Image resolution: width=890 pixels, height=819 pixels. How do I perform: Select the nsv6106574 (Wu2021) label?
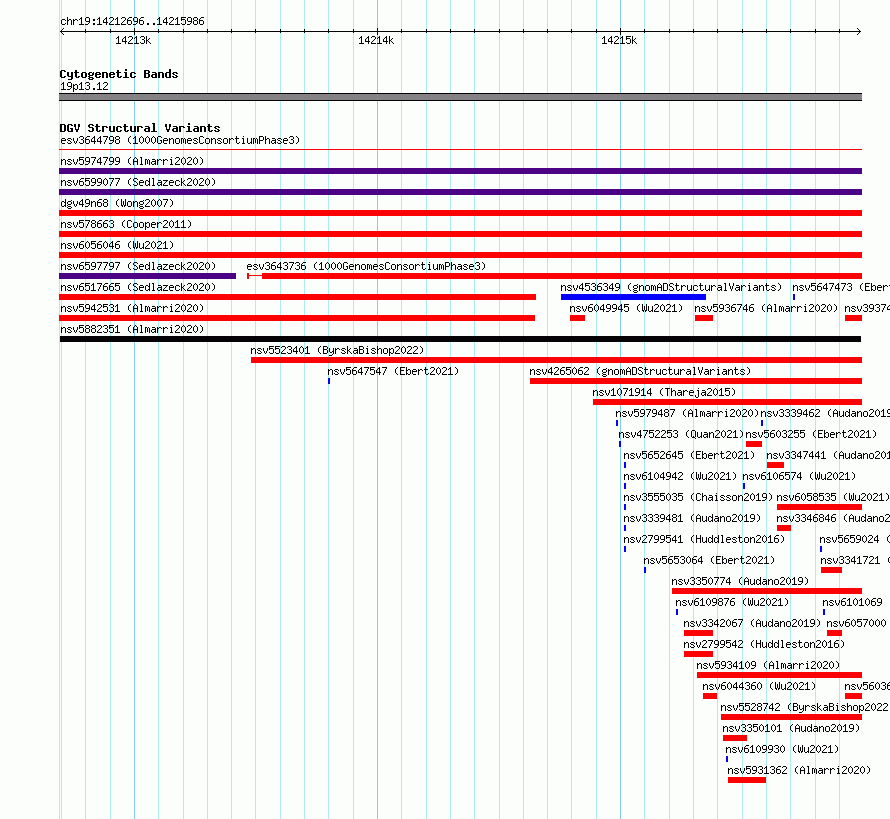799,476
